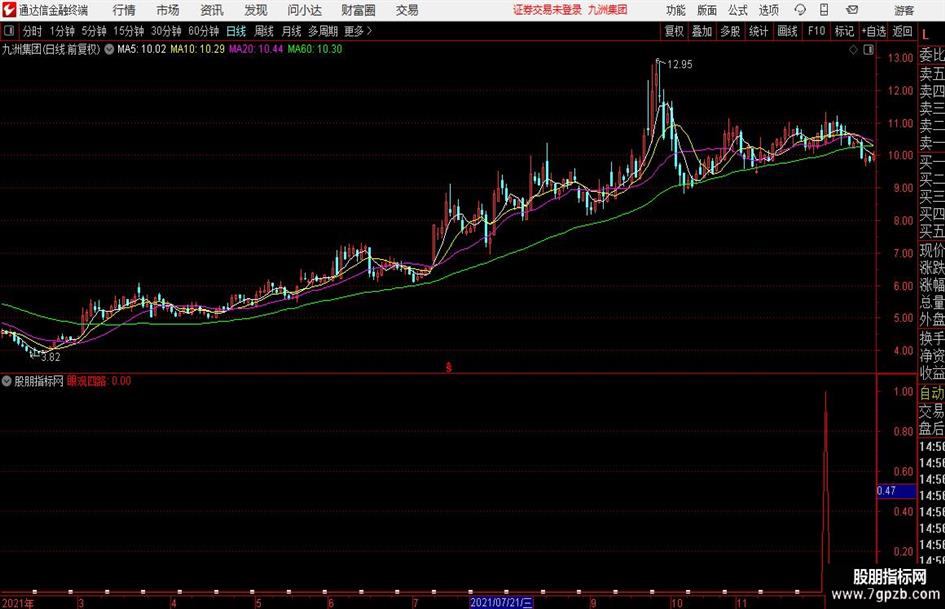The height and width of the screenshot is (609, 945).
Task: Click the MA10: 10.29 indicator label
Action: pos(197,49)
